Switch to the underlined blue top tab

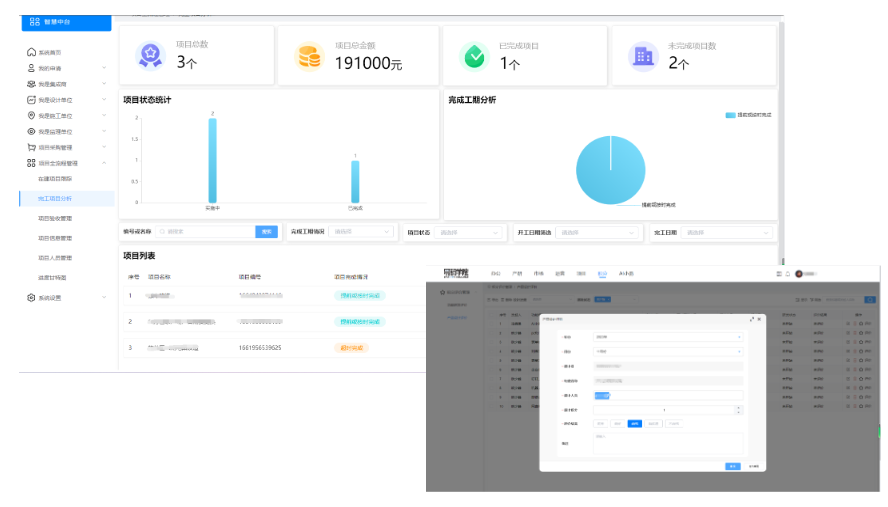click(x=602, y=274)
